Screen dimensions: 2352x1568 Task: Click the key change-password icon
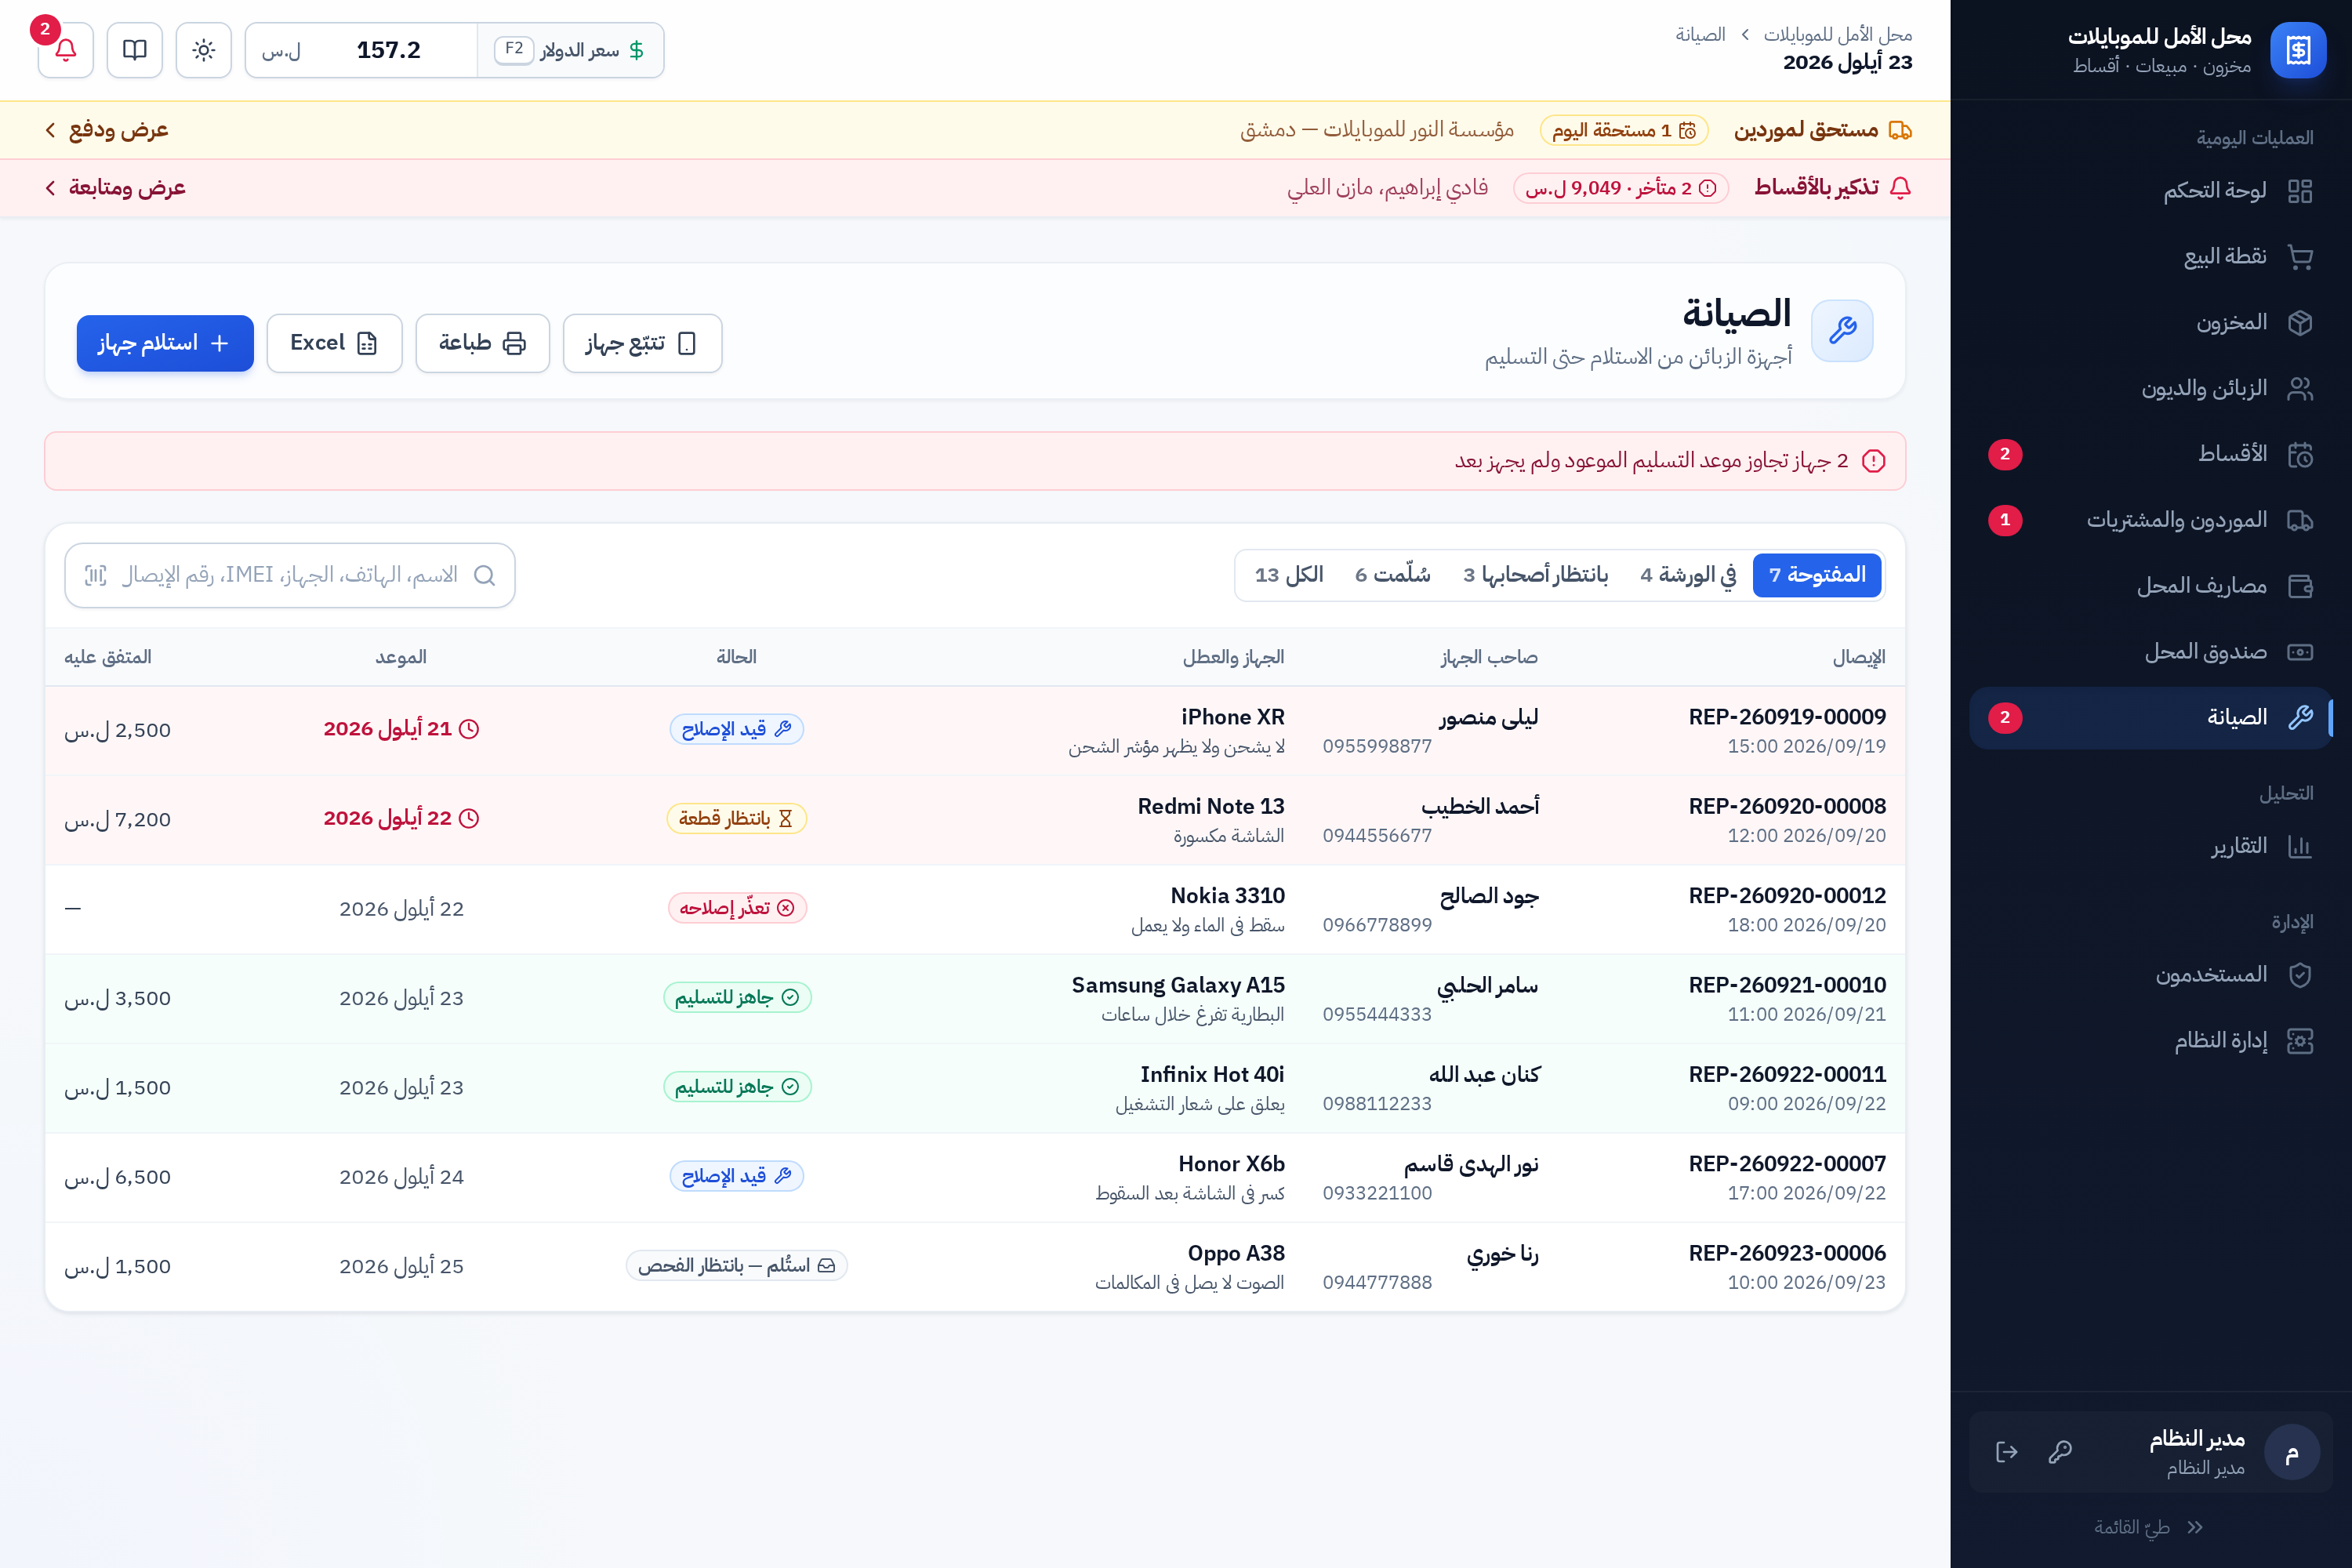point(2060,1452)
